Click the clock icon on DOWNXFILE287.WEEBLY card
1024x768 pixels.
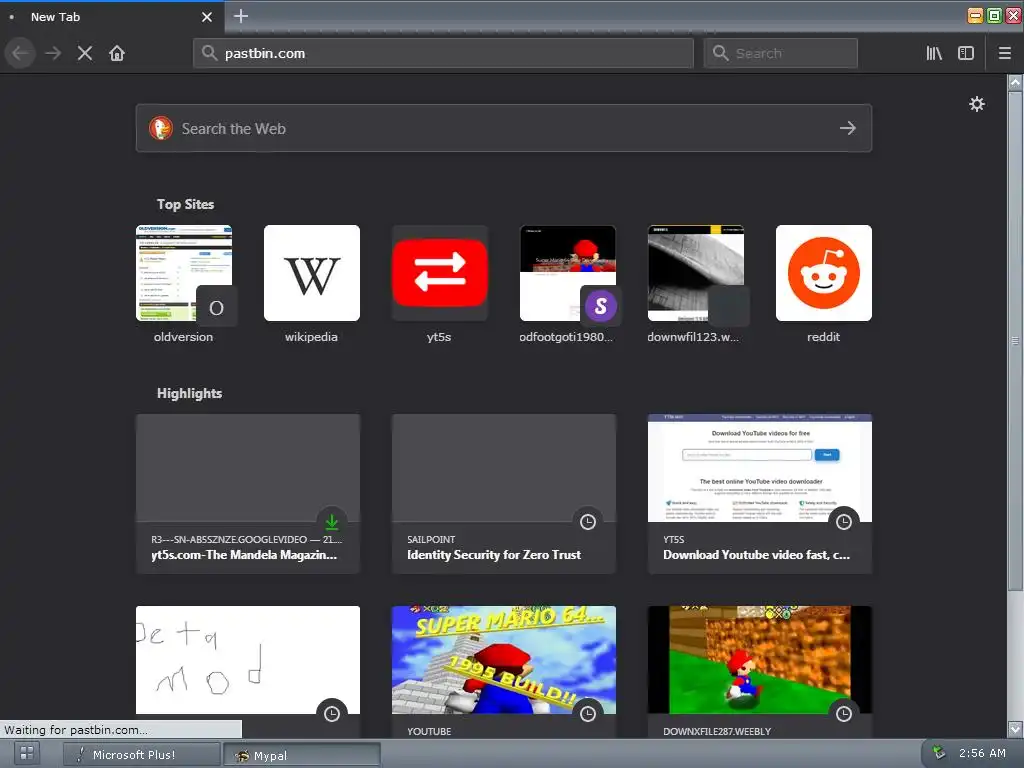(x=844, y=713)
